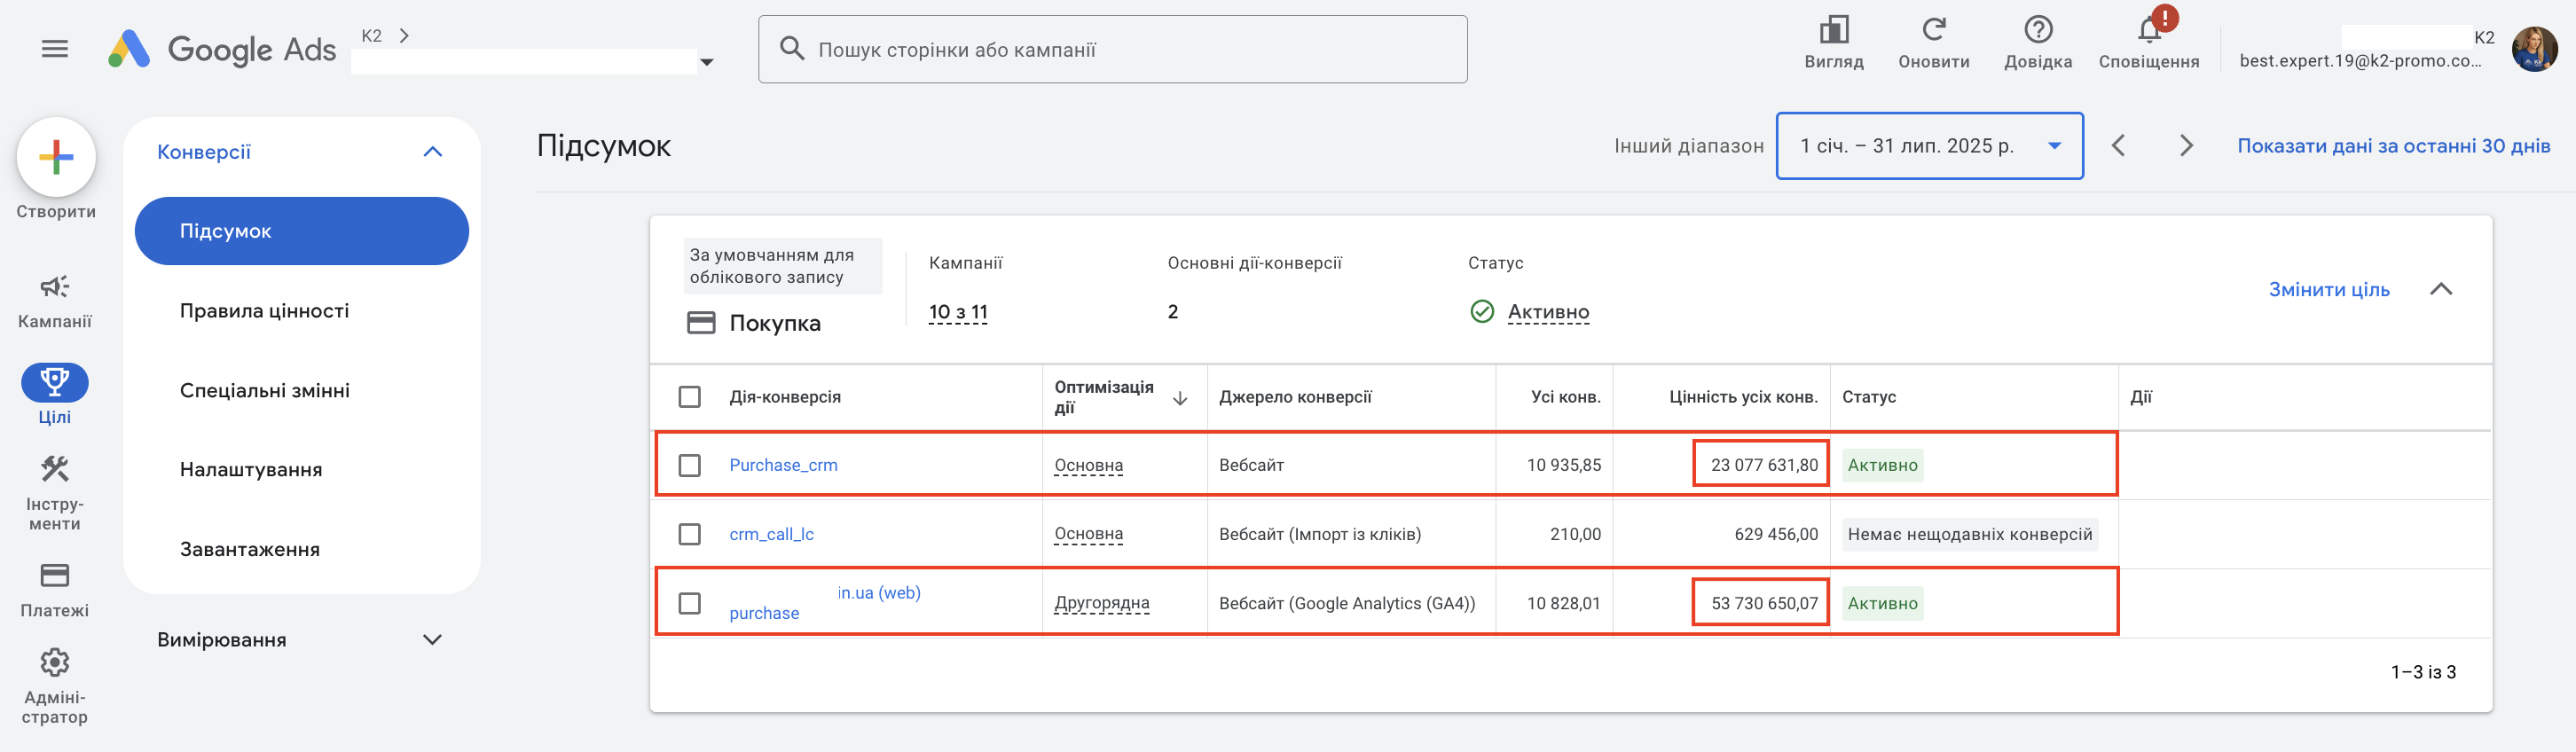Click the Створити plus button
Viewport: 2576px width, 752px height.
coord(56,157)
